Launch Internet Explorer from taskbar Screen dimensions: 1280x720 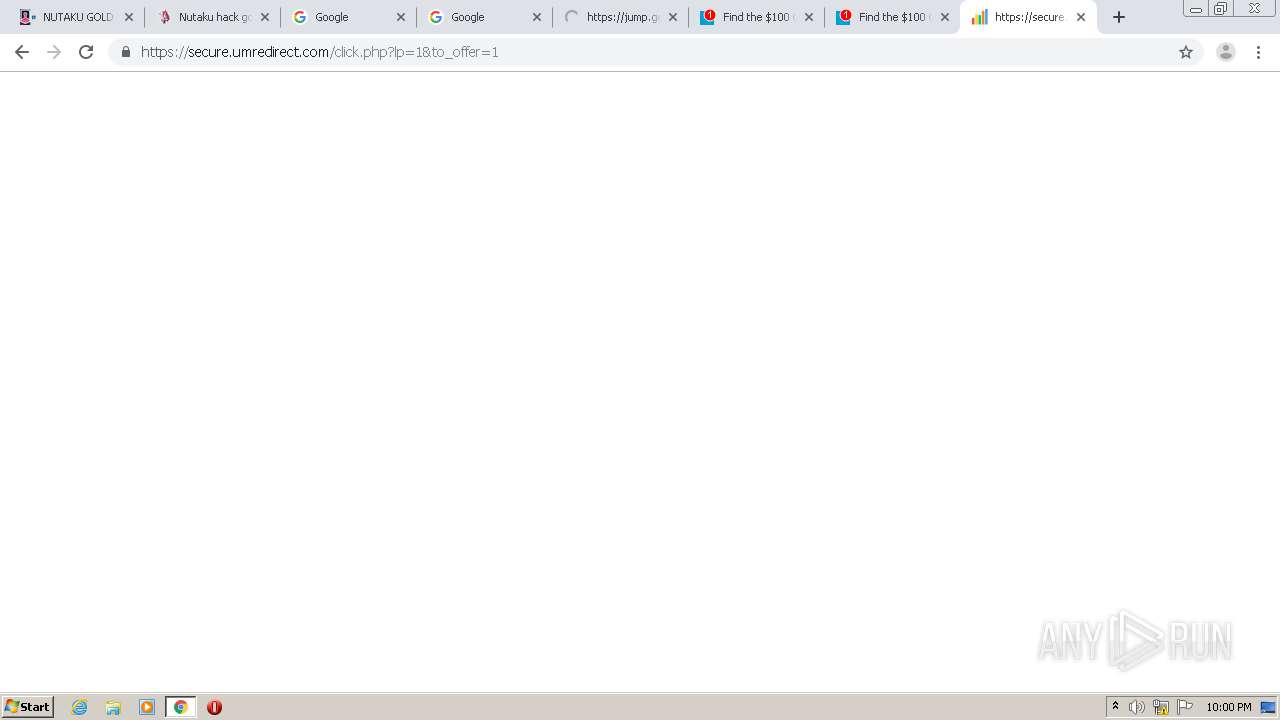[80, 707]
